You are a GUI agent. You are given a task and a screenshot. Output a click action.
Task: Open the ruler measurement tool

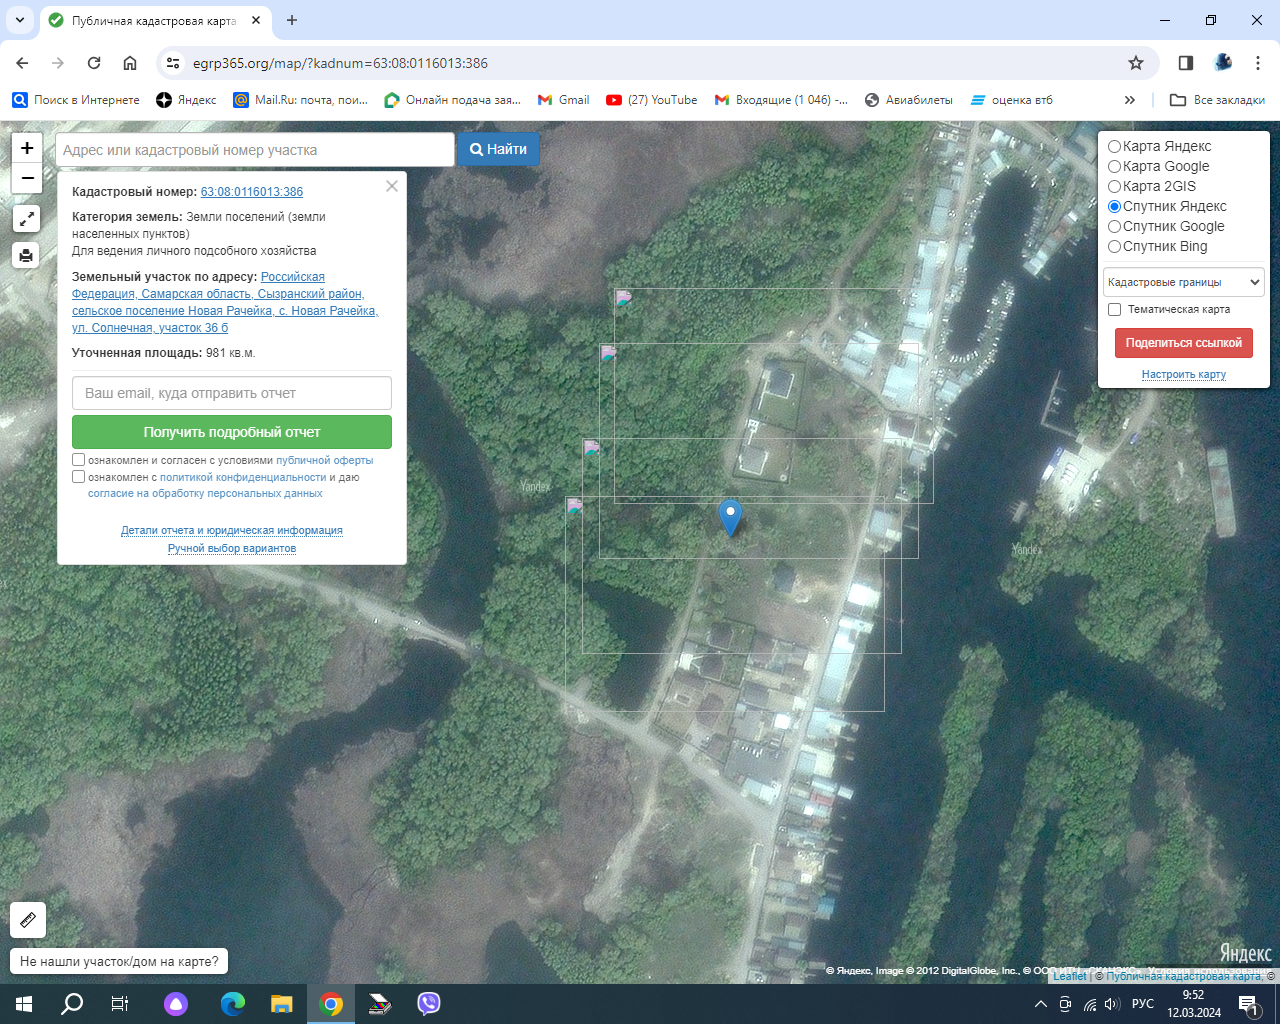point(28,919)
